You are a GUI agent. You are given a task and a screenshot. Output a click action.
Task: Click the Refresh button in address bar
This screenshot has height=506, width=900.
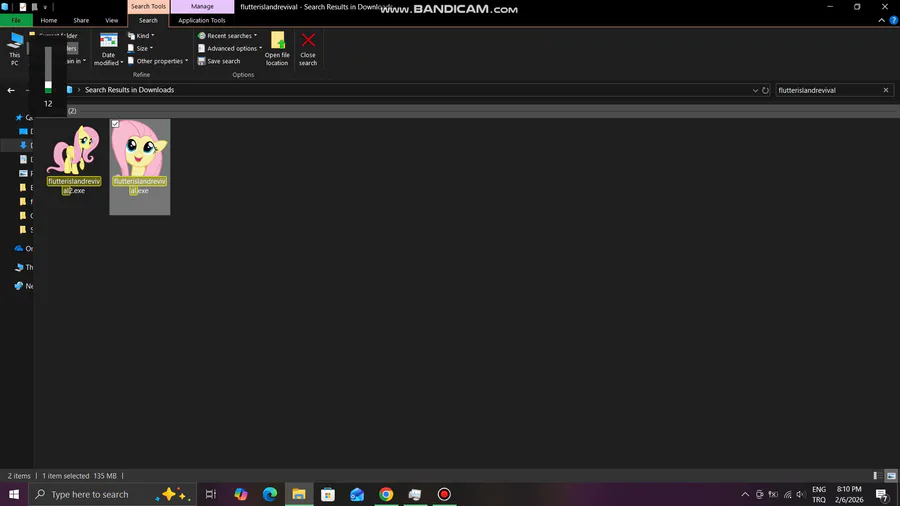coord(765,91)
